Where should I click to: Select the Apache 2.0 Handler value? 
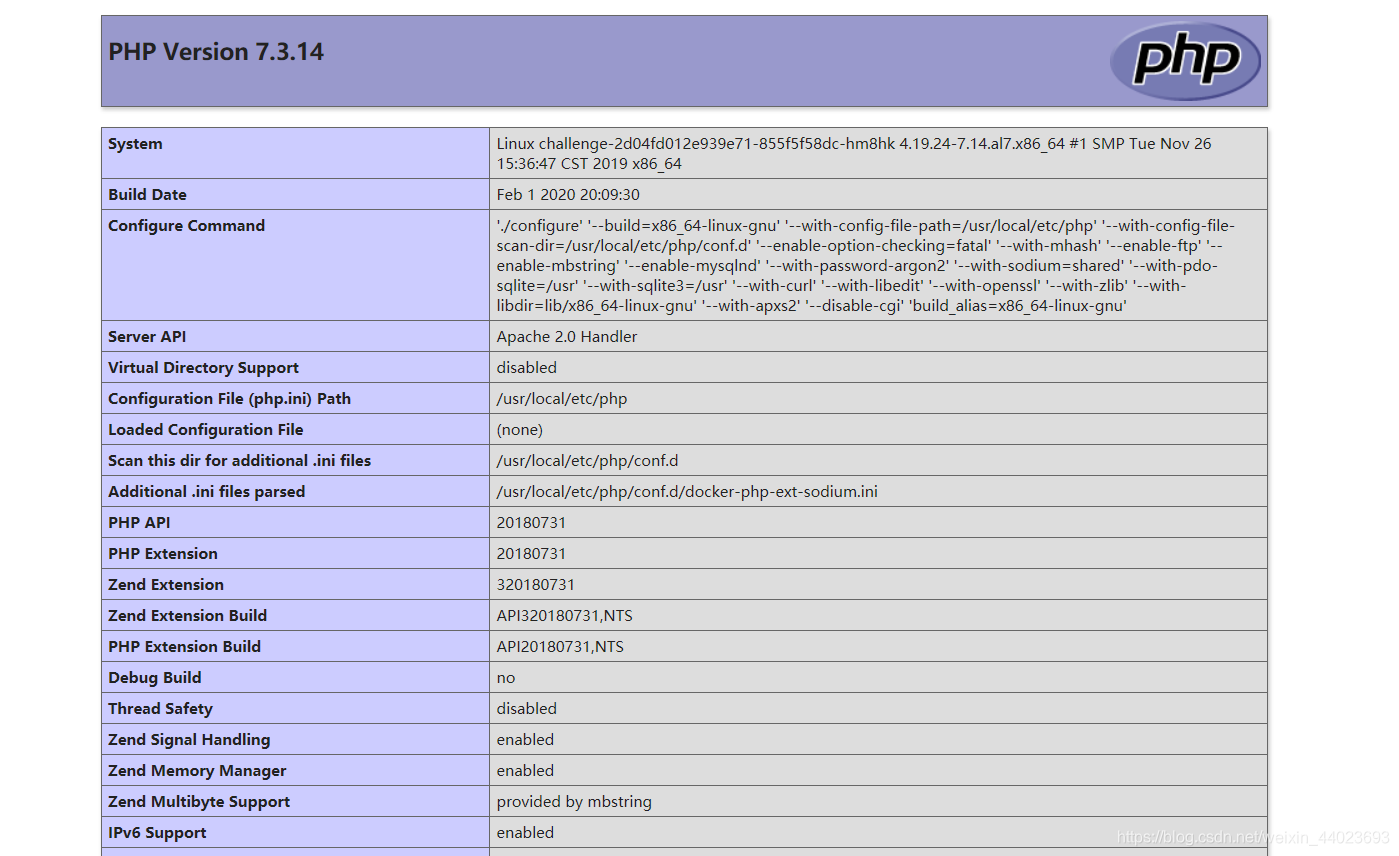[x=567, y=337]
